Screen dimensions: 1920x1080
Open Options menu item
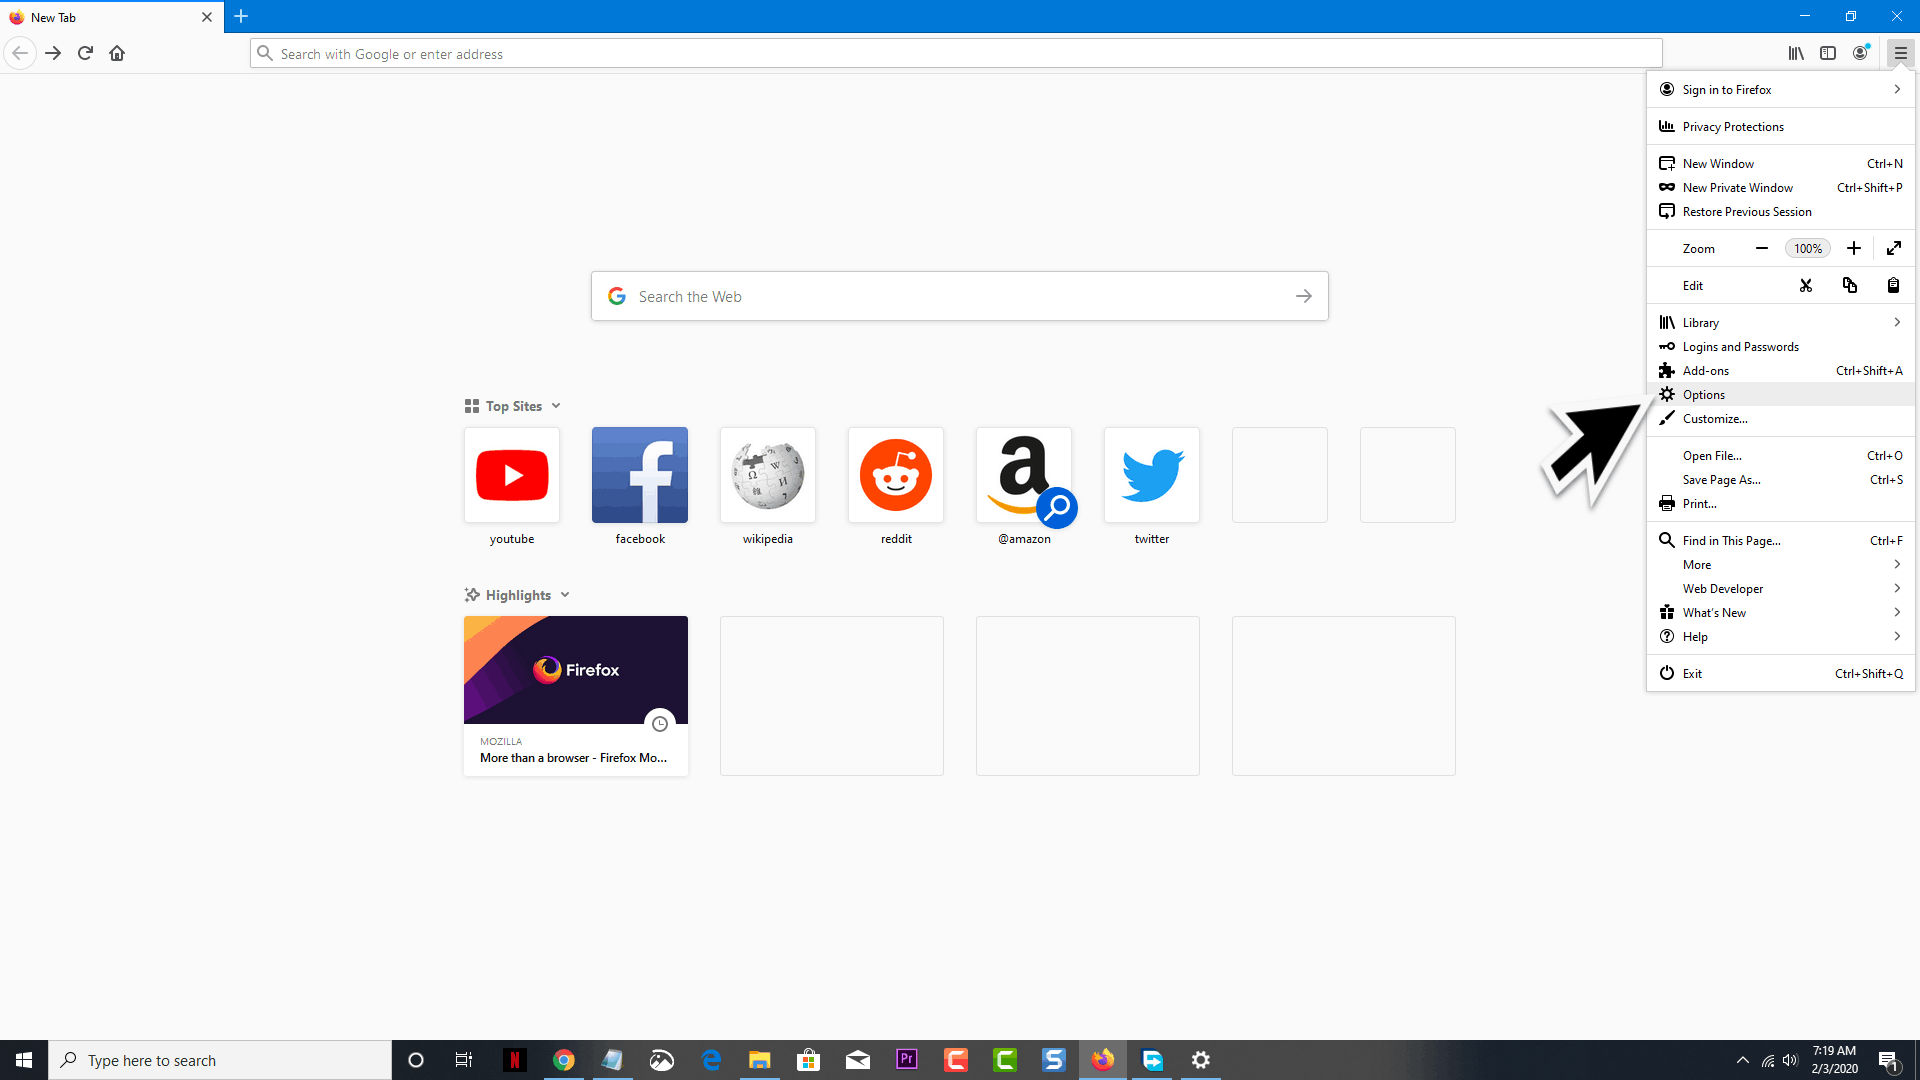point(1781,395)
